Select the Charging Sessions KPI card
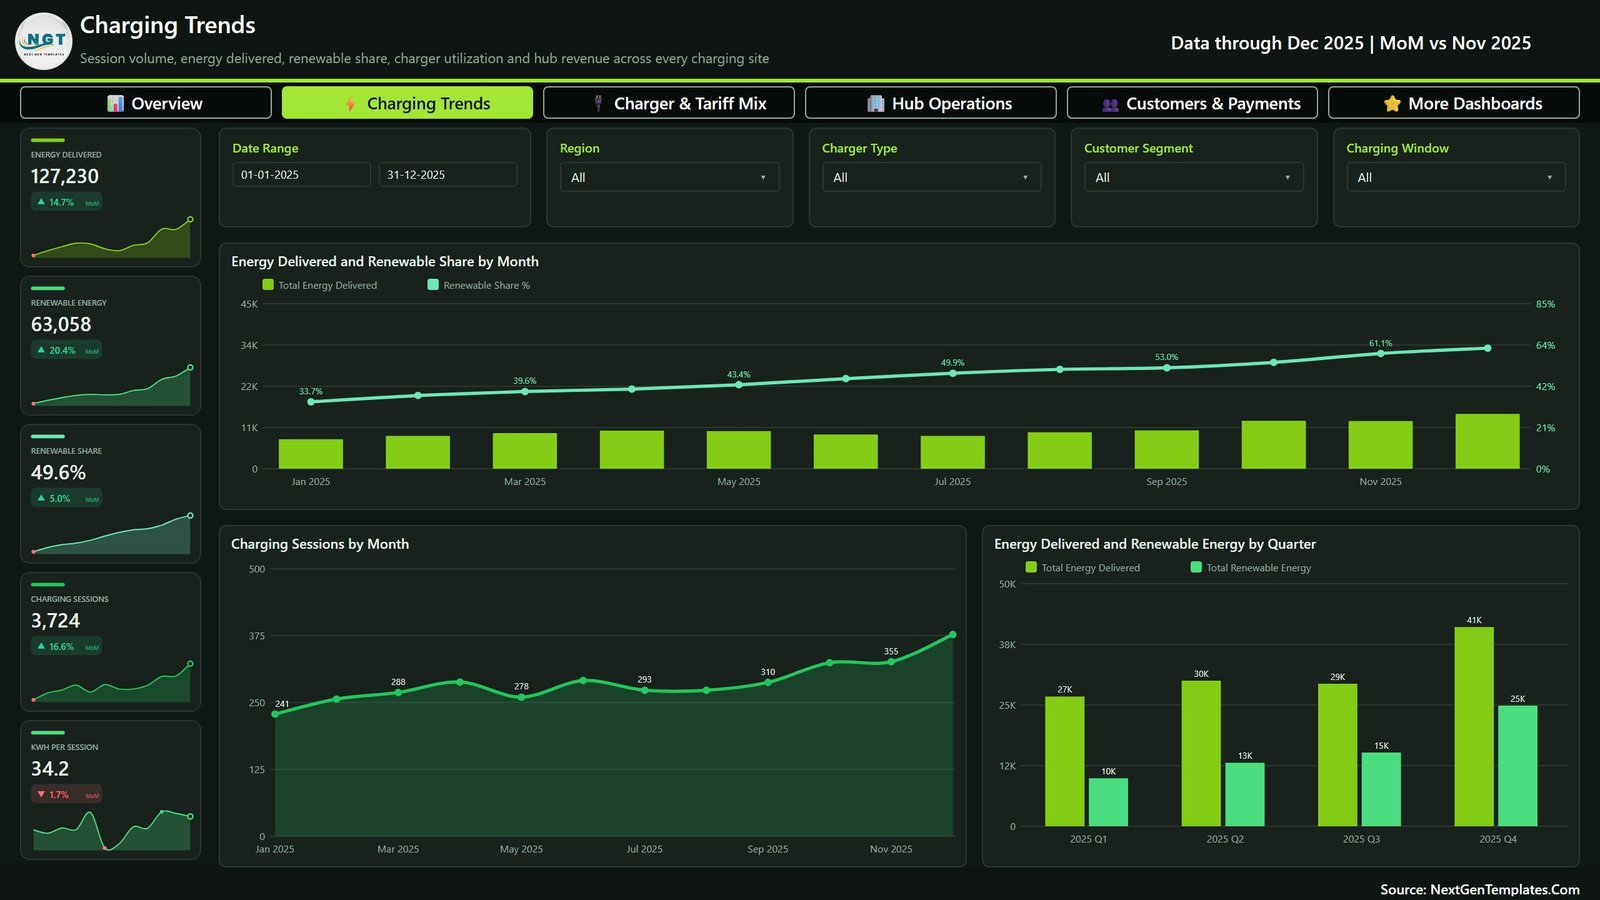The image size is (1600, 900). [111, 641]
